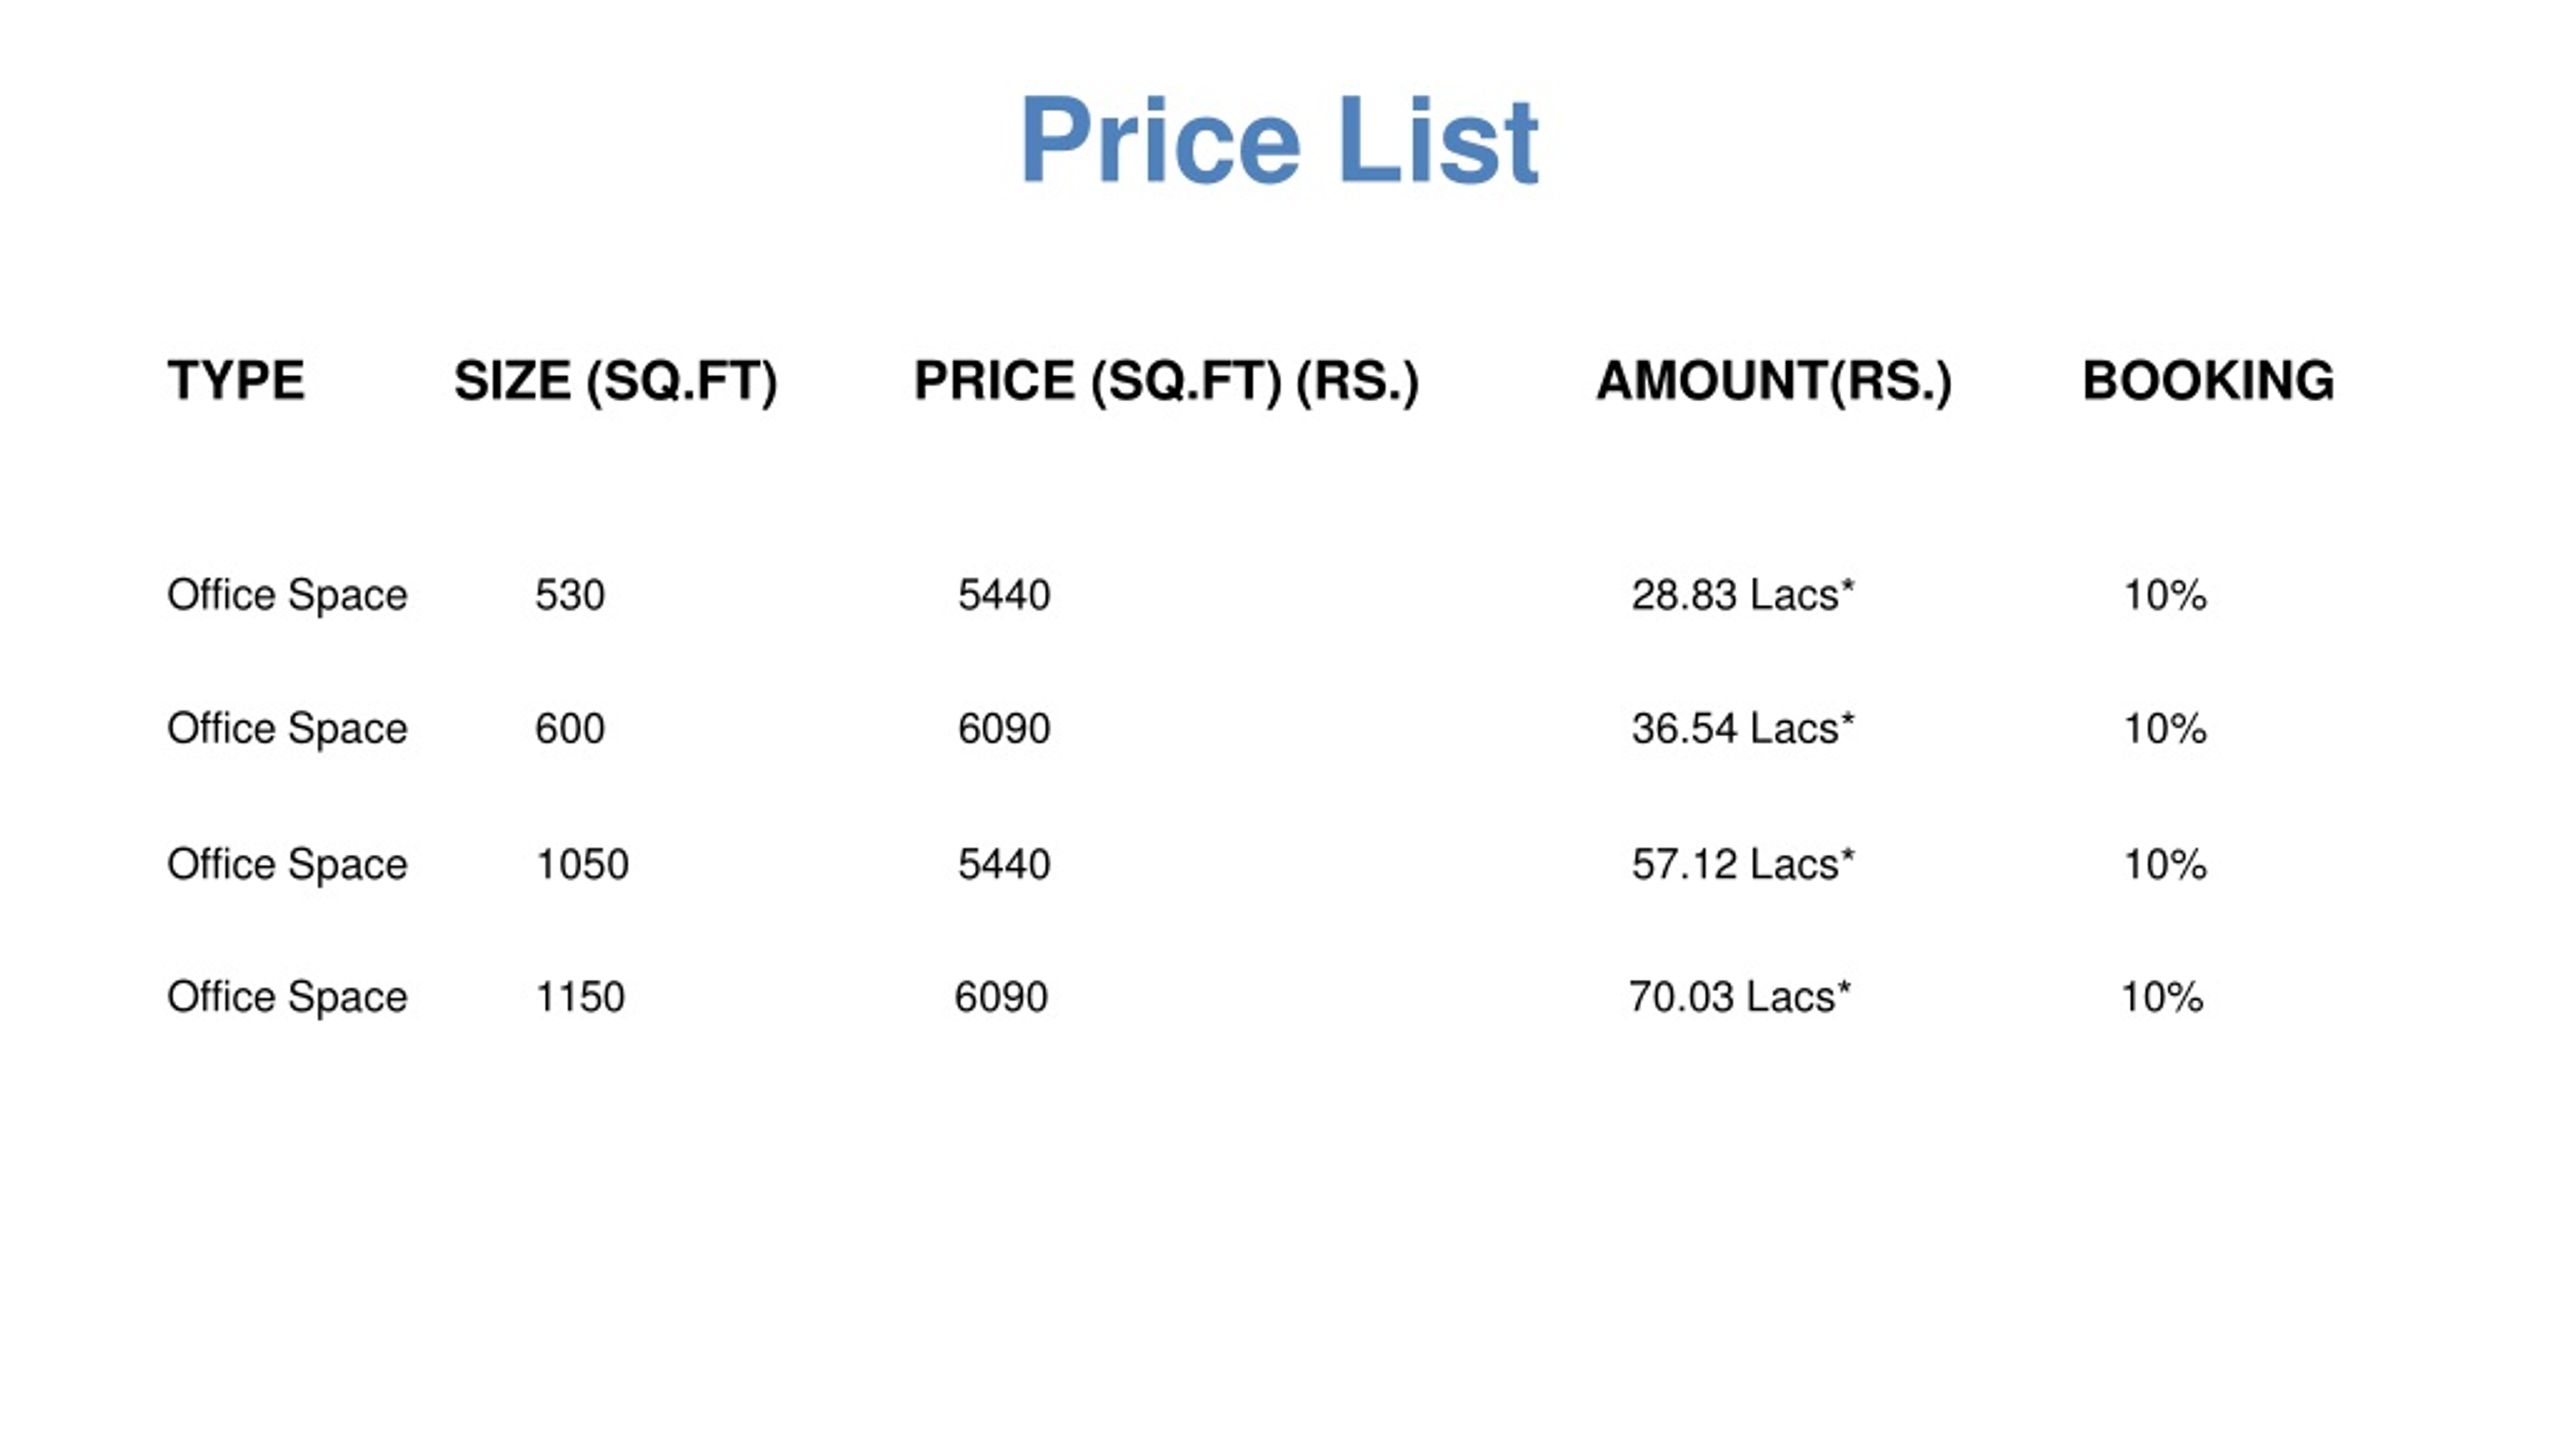Click the last row's 6090 price
This screenshot has height=1440, width=2560.
tap(1001, 997)
